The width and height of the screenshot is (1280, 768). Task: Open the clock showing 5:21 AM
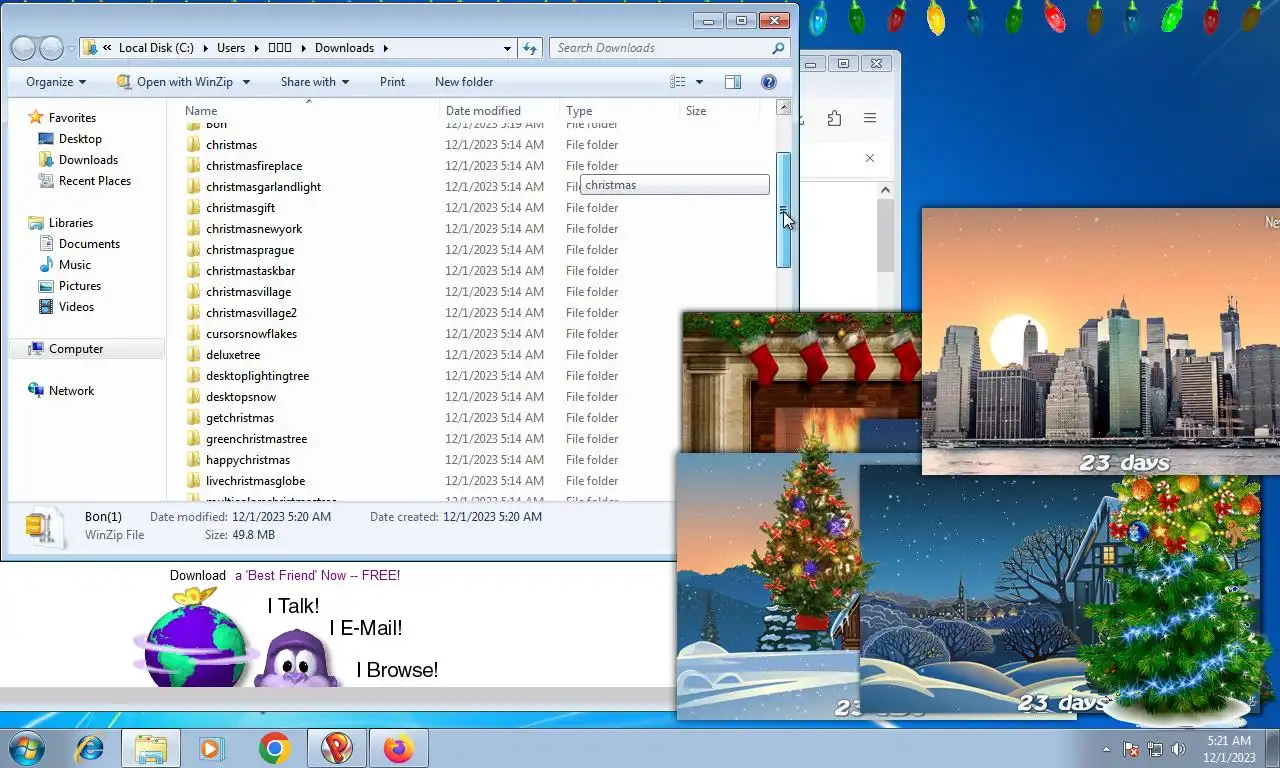tap(1229, 749)
